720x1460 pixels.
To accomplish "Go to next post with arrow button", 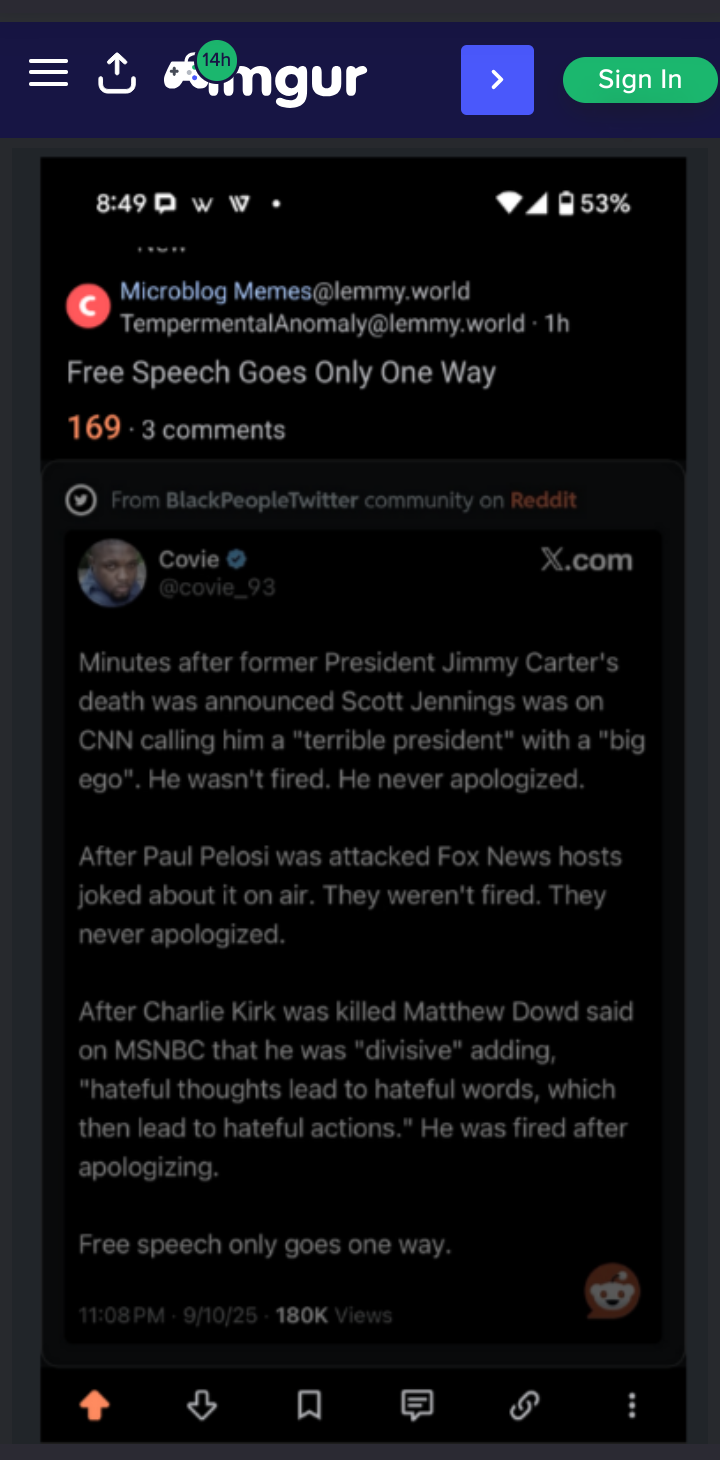I will click(497, 80).
